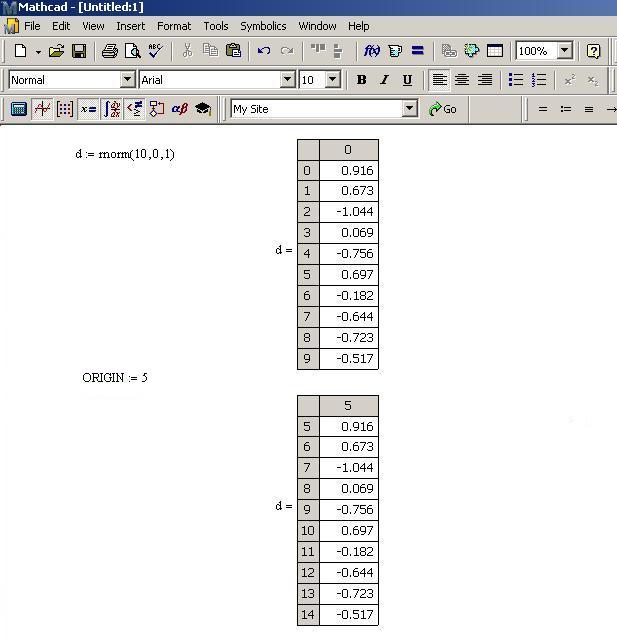Open Programming toolbar icon
617x638 pixels.
tap(157, 109)
